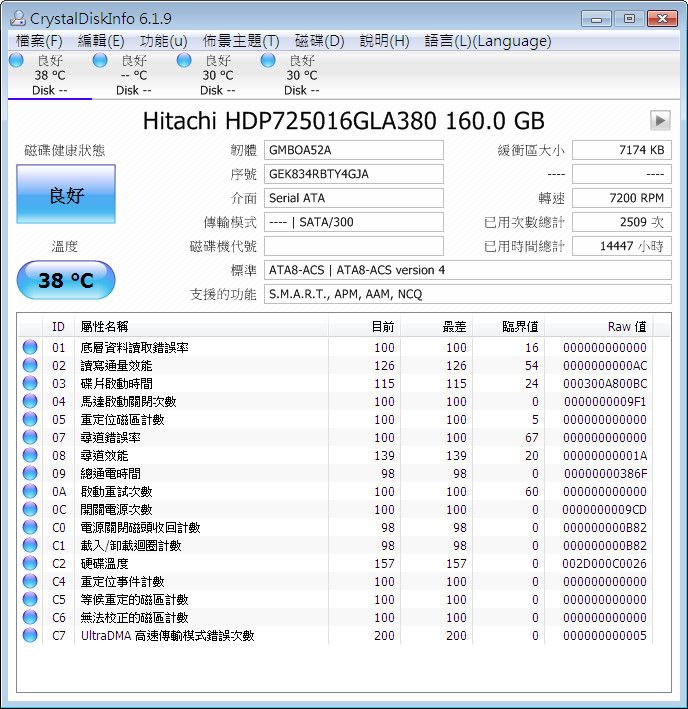Click status orb for attribute 07 尋道錯誤率
Image resolution: width=688 pixels, height=709 pixels.
tap(30, 437)
